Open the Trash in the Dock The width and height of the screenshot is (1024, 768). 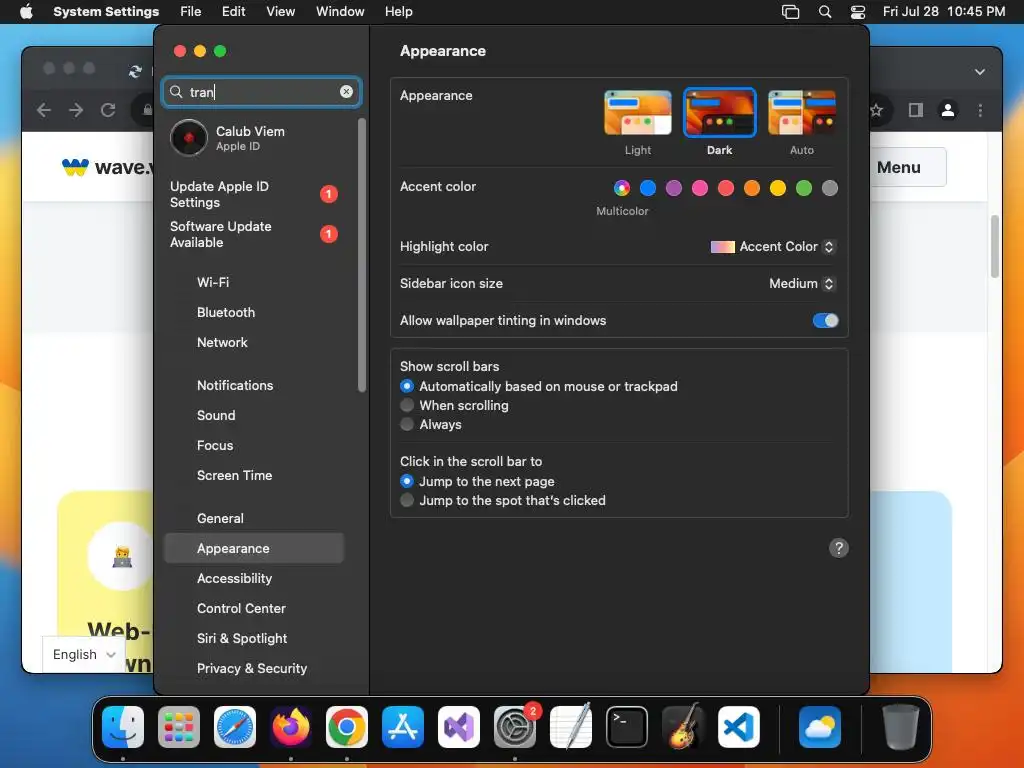click(901, 727)
